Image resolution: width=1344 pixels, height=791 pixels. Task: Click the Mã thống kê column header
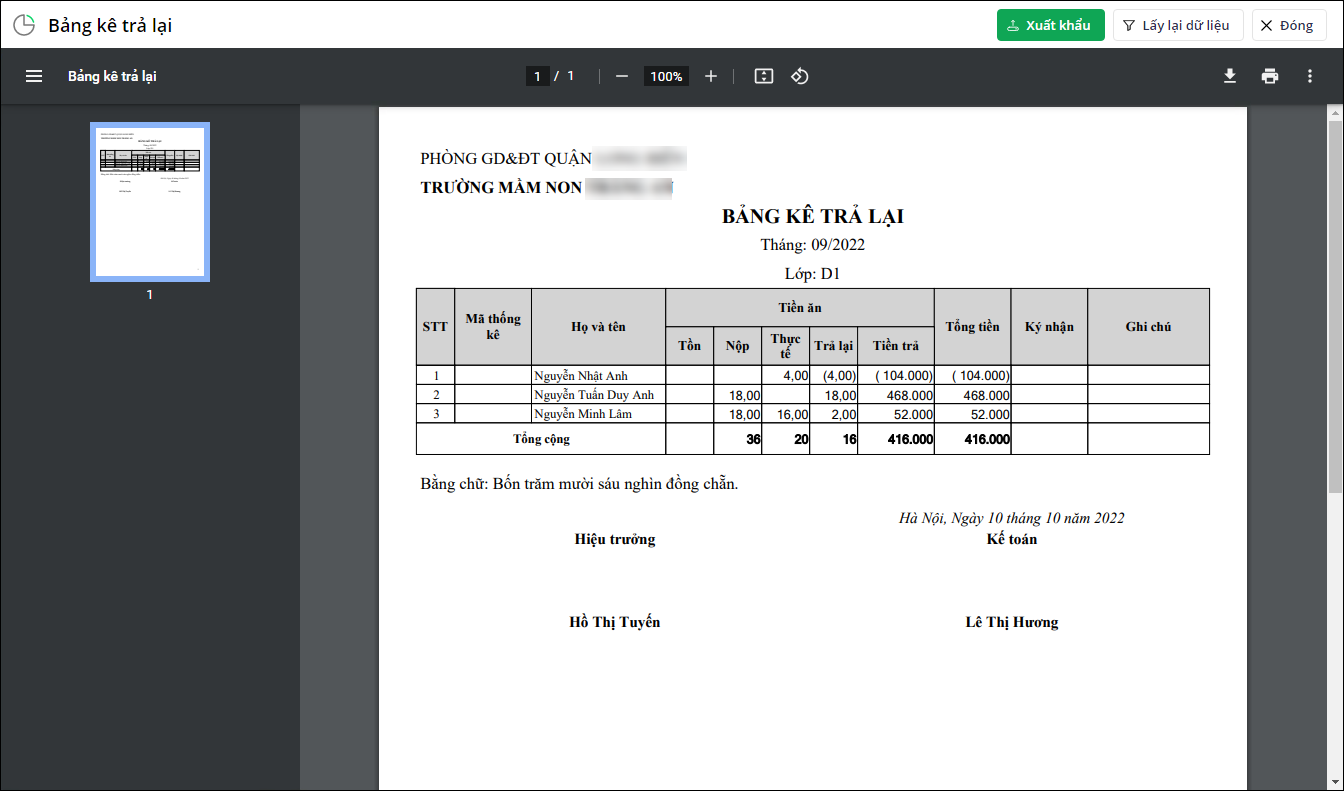[x=493, y=327]
